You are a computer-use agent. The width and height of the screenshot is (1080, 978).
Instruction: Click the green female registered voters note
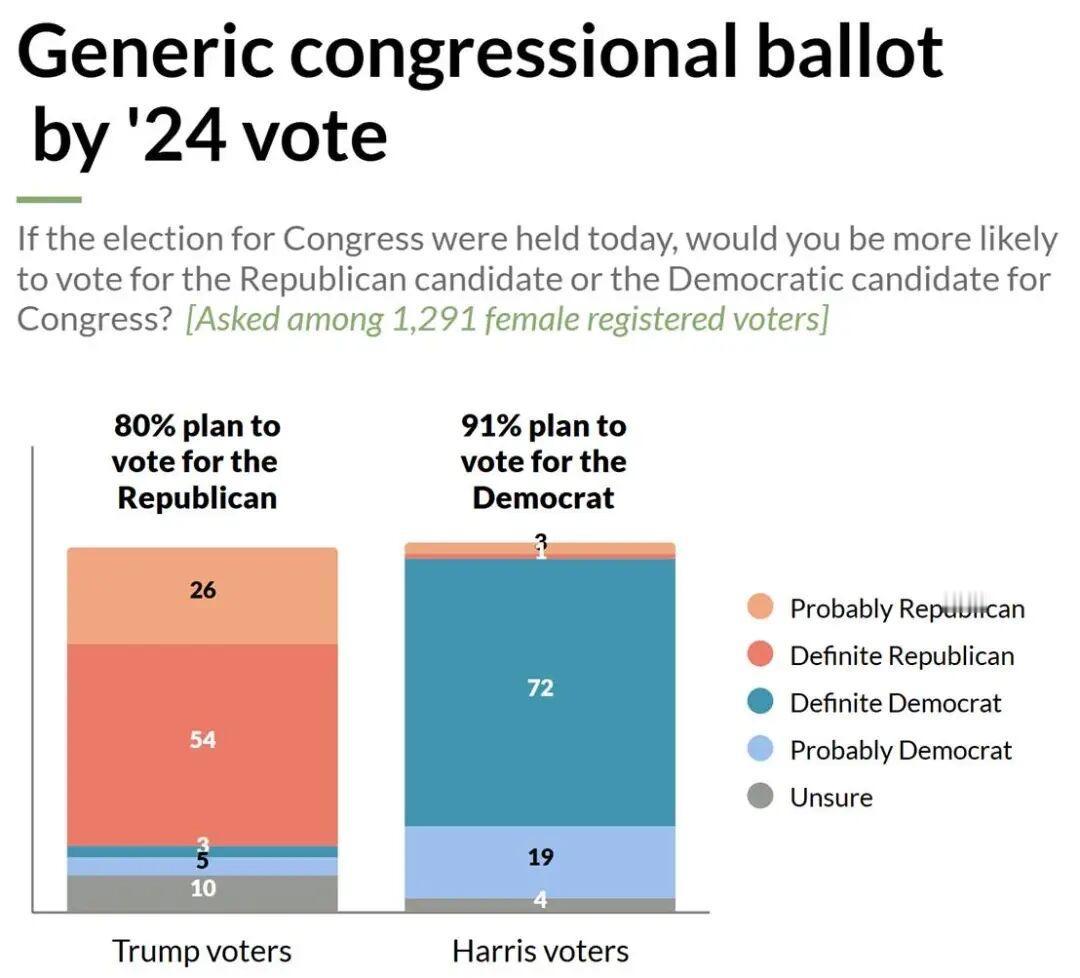coord(507,320)
